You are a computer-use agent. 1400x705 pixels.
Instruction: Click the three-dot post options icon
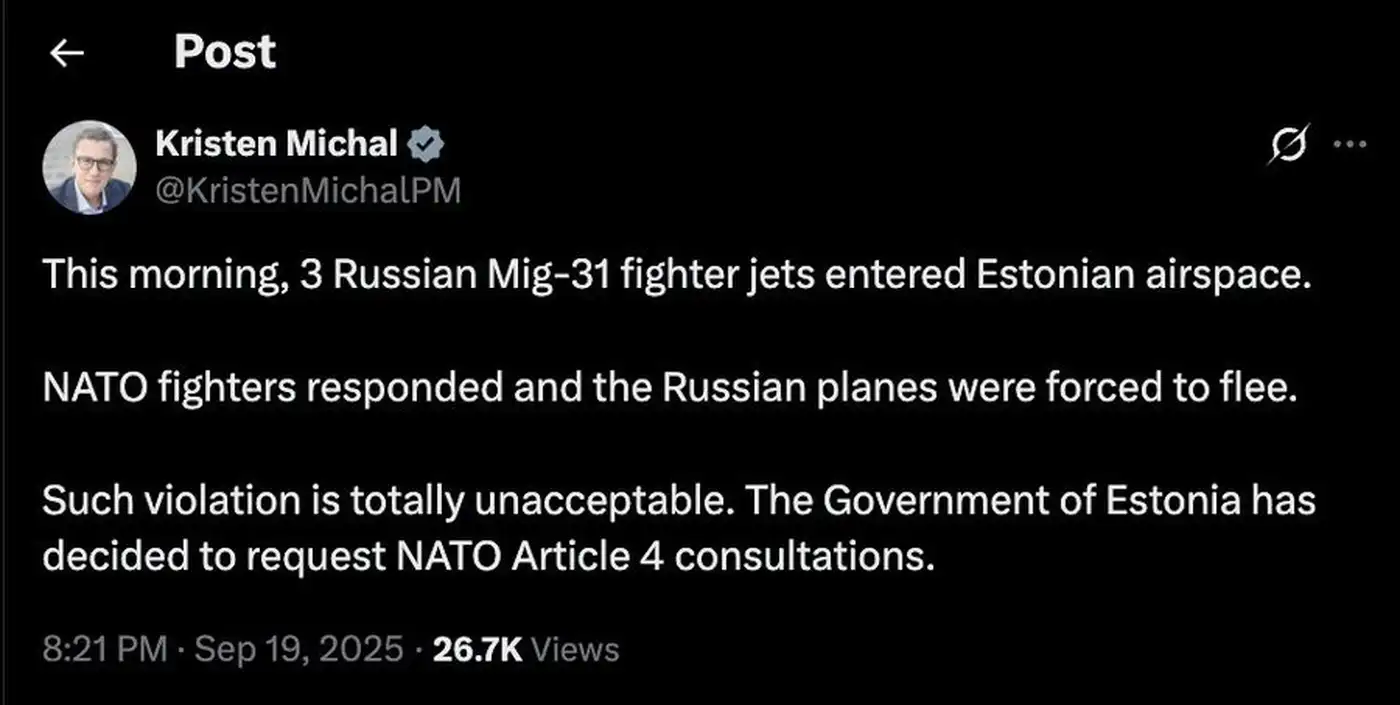[1350, 143]
